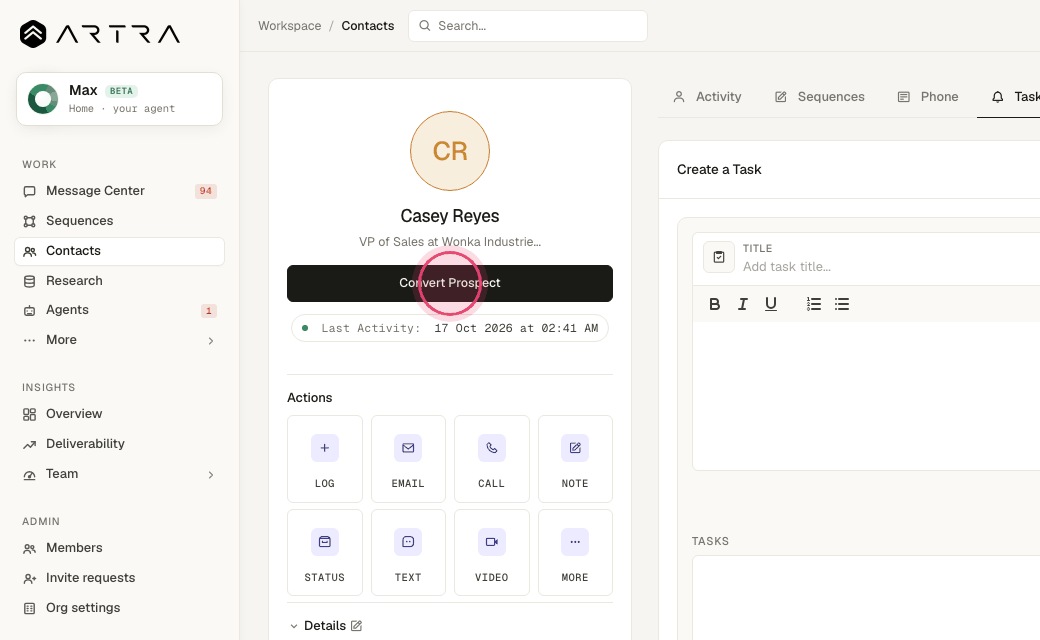This screenshot has width=1040, height=640.
Task: Select Contacts in the sidebar
Action: pyautogui.click(x=119, y=251)
